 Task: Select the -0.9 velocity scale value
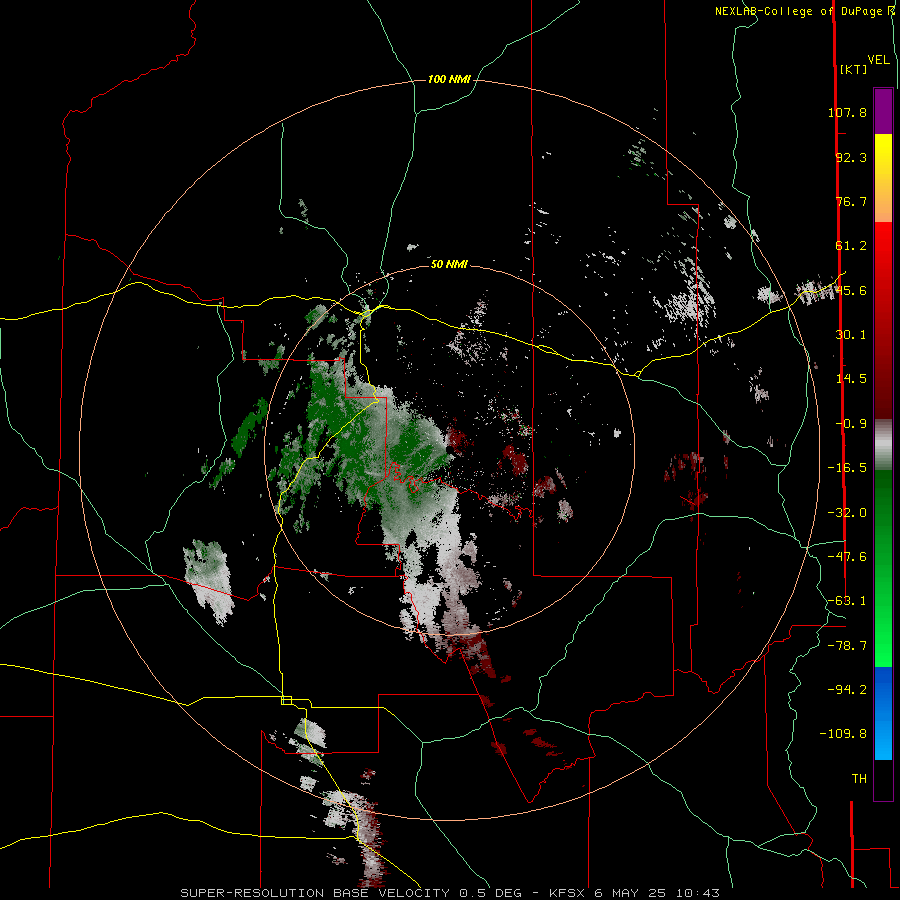(x=851, y=424)
